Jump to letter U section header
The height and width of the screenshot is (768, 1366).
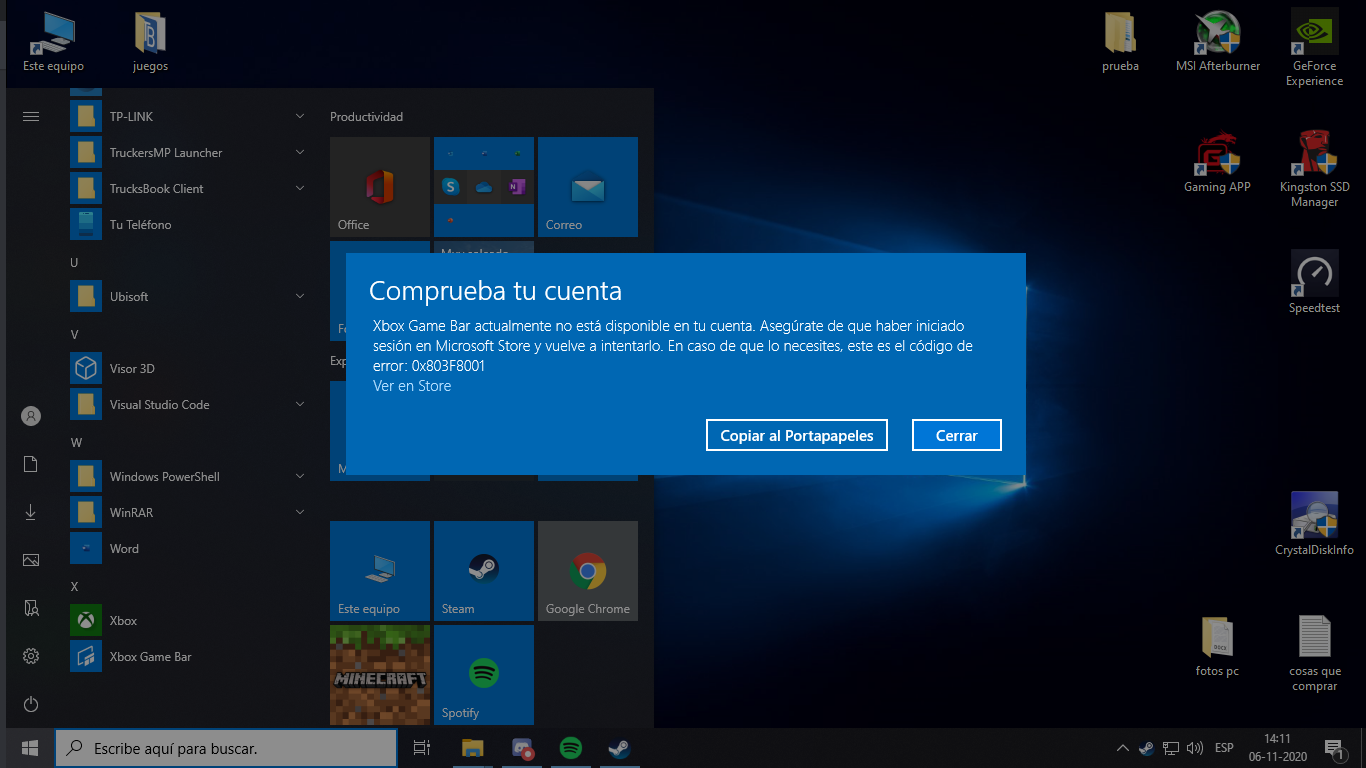coord(74,262)
